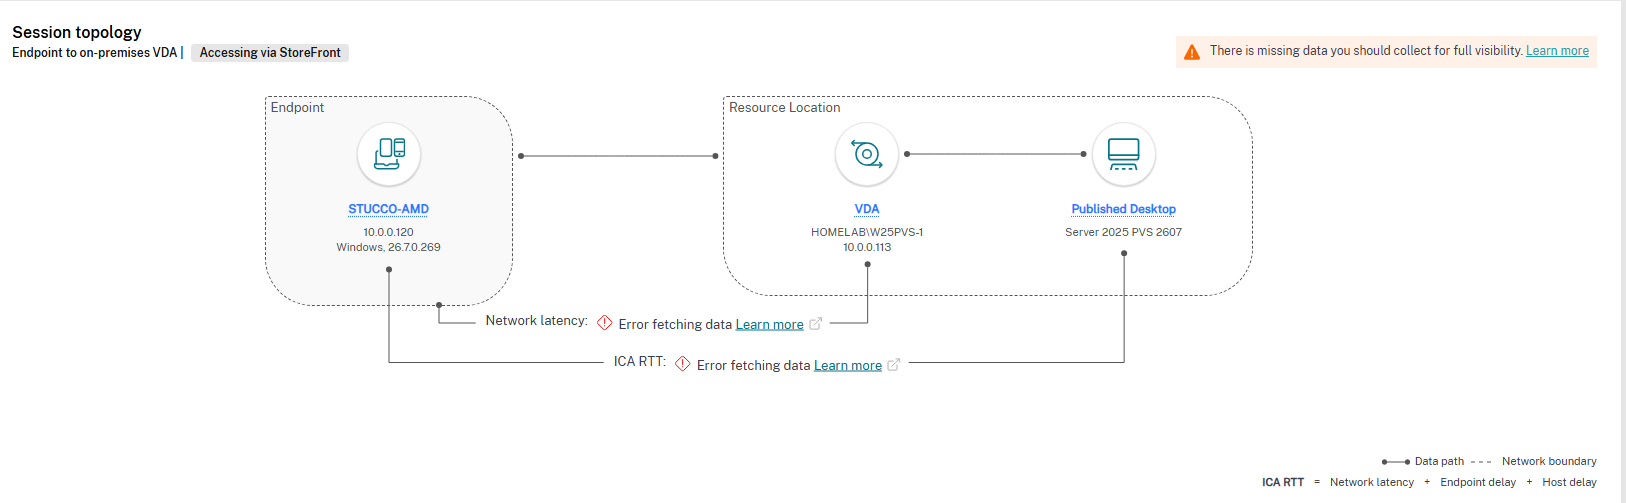
Task: Click the Endpoint box label
Action: pyautogui.click(x=297, y=107)
